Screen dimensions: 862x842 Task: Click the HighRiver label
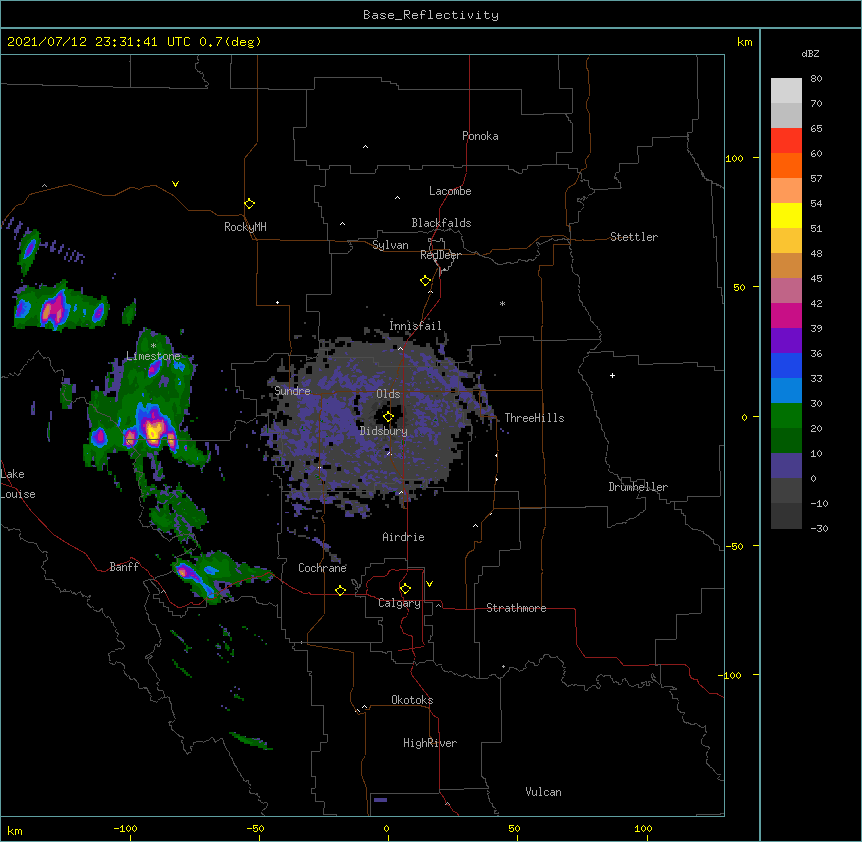pos(430,743)
